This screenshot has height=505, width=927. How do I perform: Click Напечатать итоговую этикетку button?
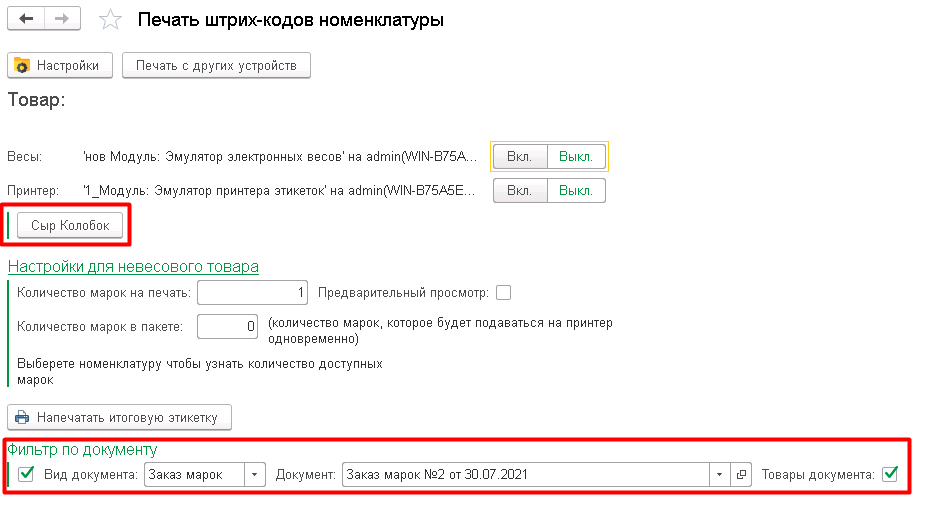tap(119, 417)
